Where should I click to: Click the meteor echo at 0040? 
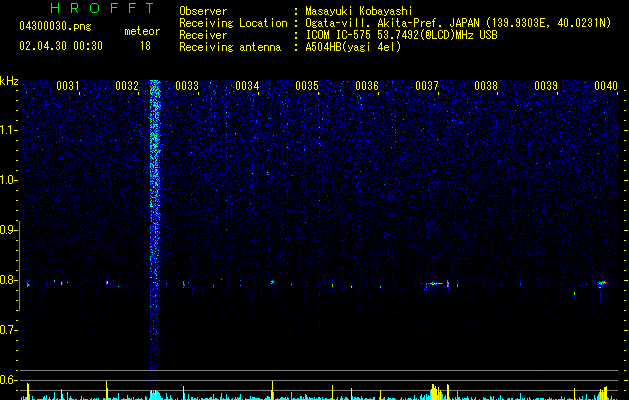tap(602, 284)
